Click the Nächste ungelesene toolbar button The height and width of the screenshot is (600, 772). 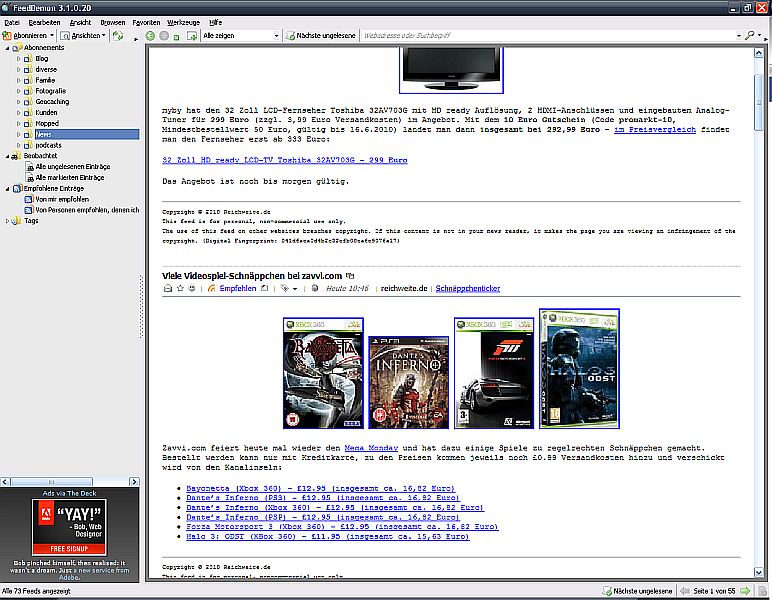321,35
